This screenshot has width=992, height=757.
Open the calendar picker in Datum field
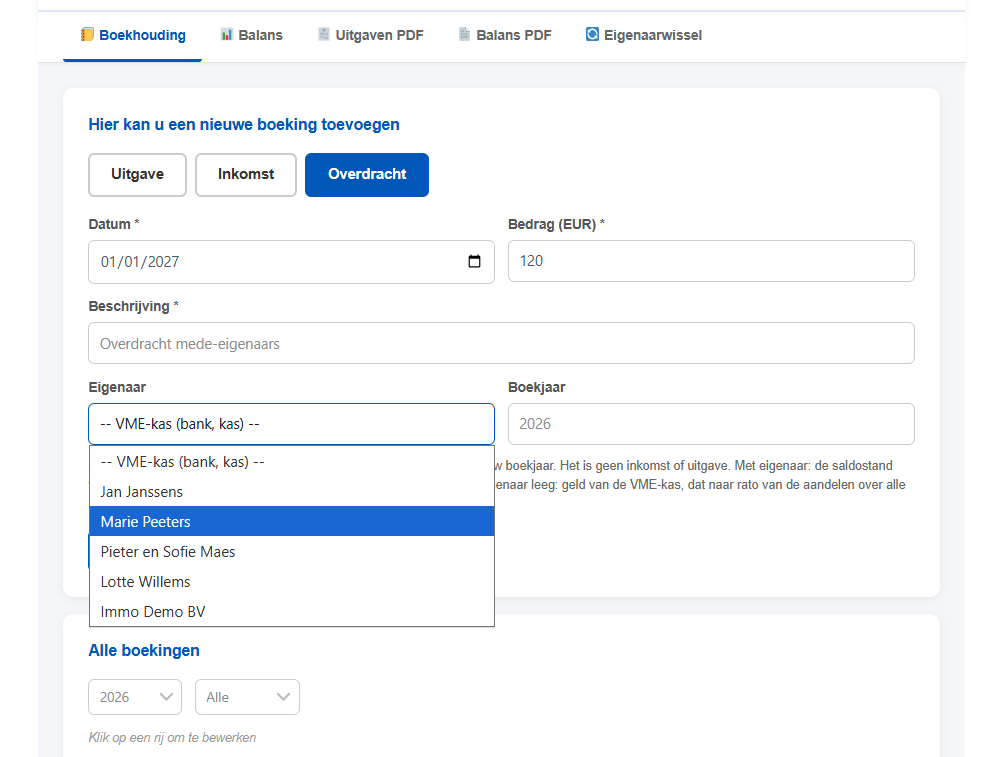pos(474,261)
